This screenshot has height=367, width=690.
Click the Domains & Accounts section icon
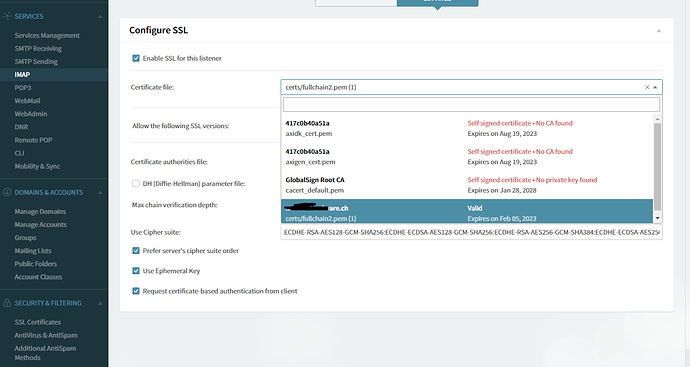7,192
